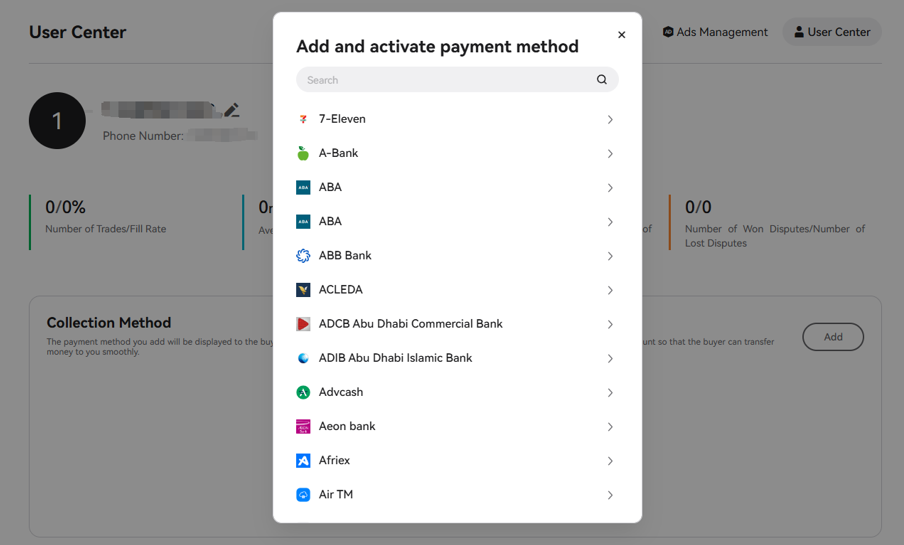Screen dimensions: 904x545
Task: Expand the second ABA row chevron
Action: [x=610, y=222]
